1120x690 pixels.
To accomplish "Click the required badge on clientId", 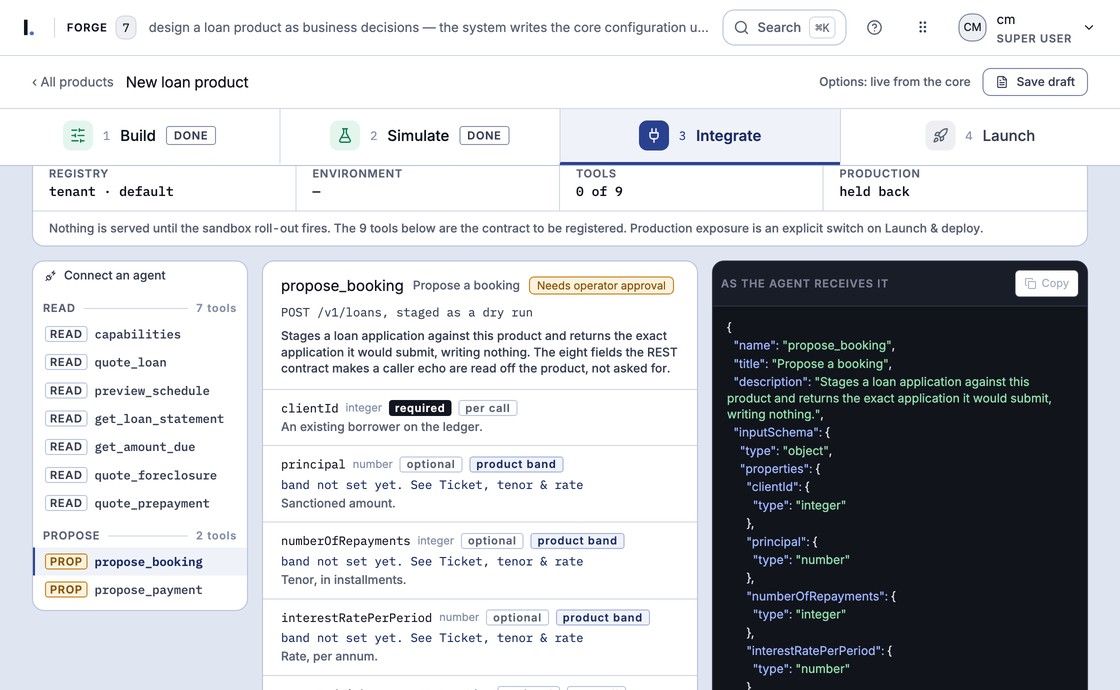I will [420, 408].
